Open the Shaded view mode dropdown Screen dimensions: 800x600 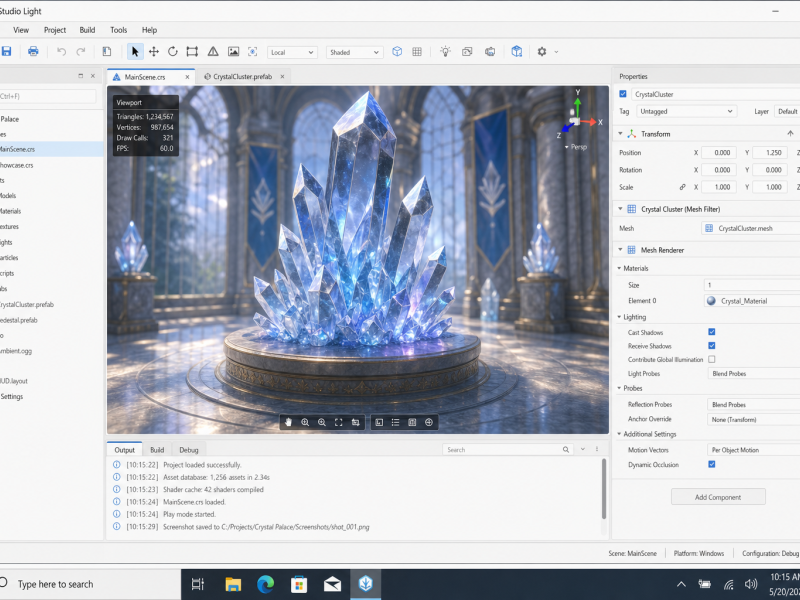pos(355,52)
